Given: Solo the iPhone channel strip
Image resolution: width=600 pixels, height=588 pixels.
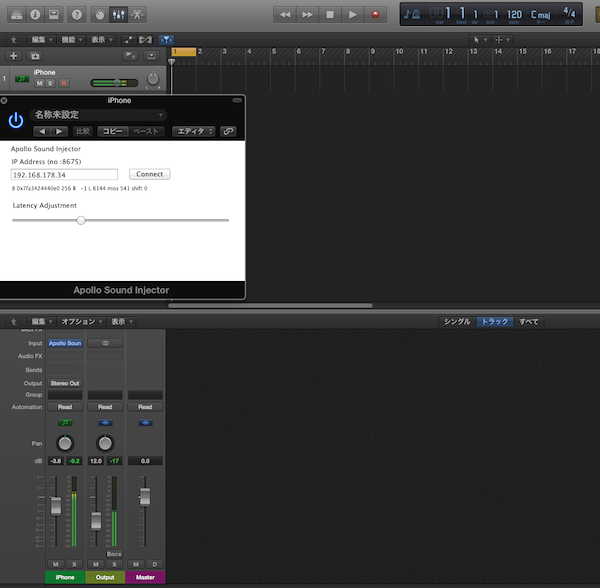Looking at the screenshot, I should [x=74, y=564].
